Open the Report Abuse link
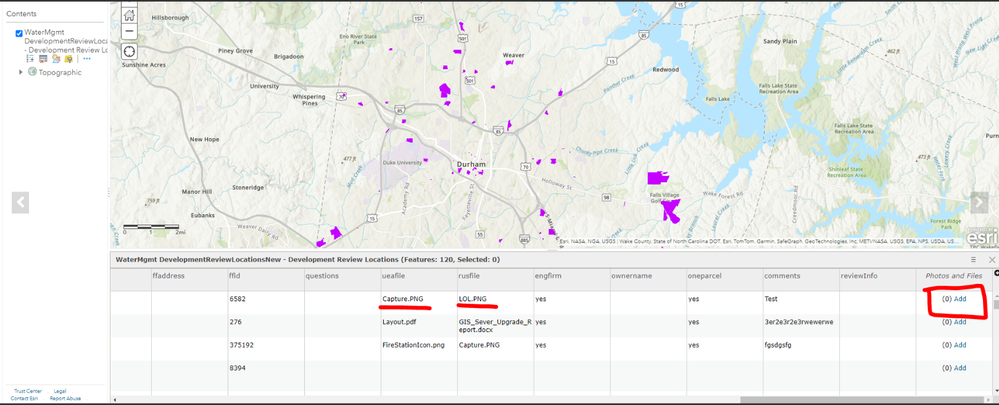This screenshot has width=999, height=405. 66,398
